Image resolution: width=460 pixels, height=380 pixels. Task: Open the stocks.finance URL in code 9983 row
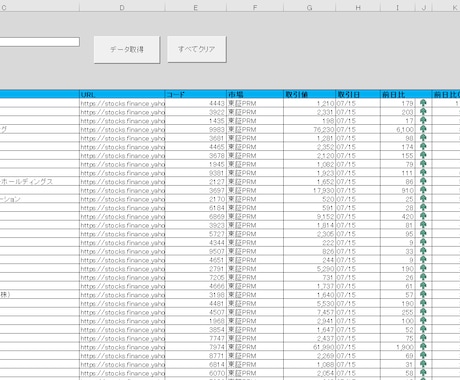(x=122, y=129)
